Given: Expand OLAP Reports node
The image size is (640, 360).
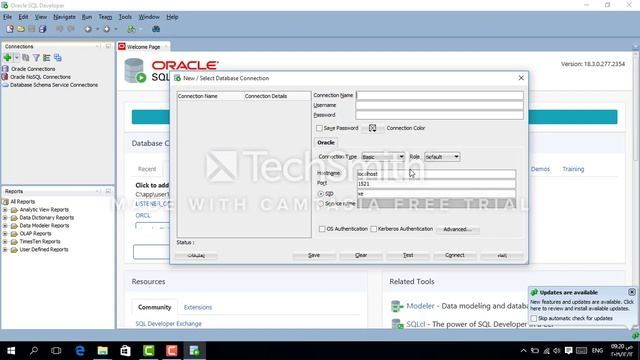Looking at the screenshot, I should pos(5,234).
